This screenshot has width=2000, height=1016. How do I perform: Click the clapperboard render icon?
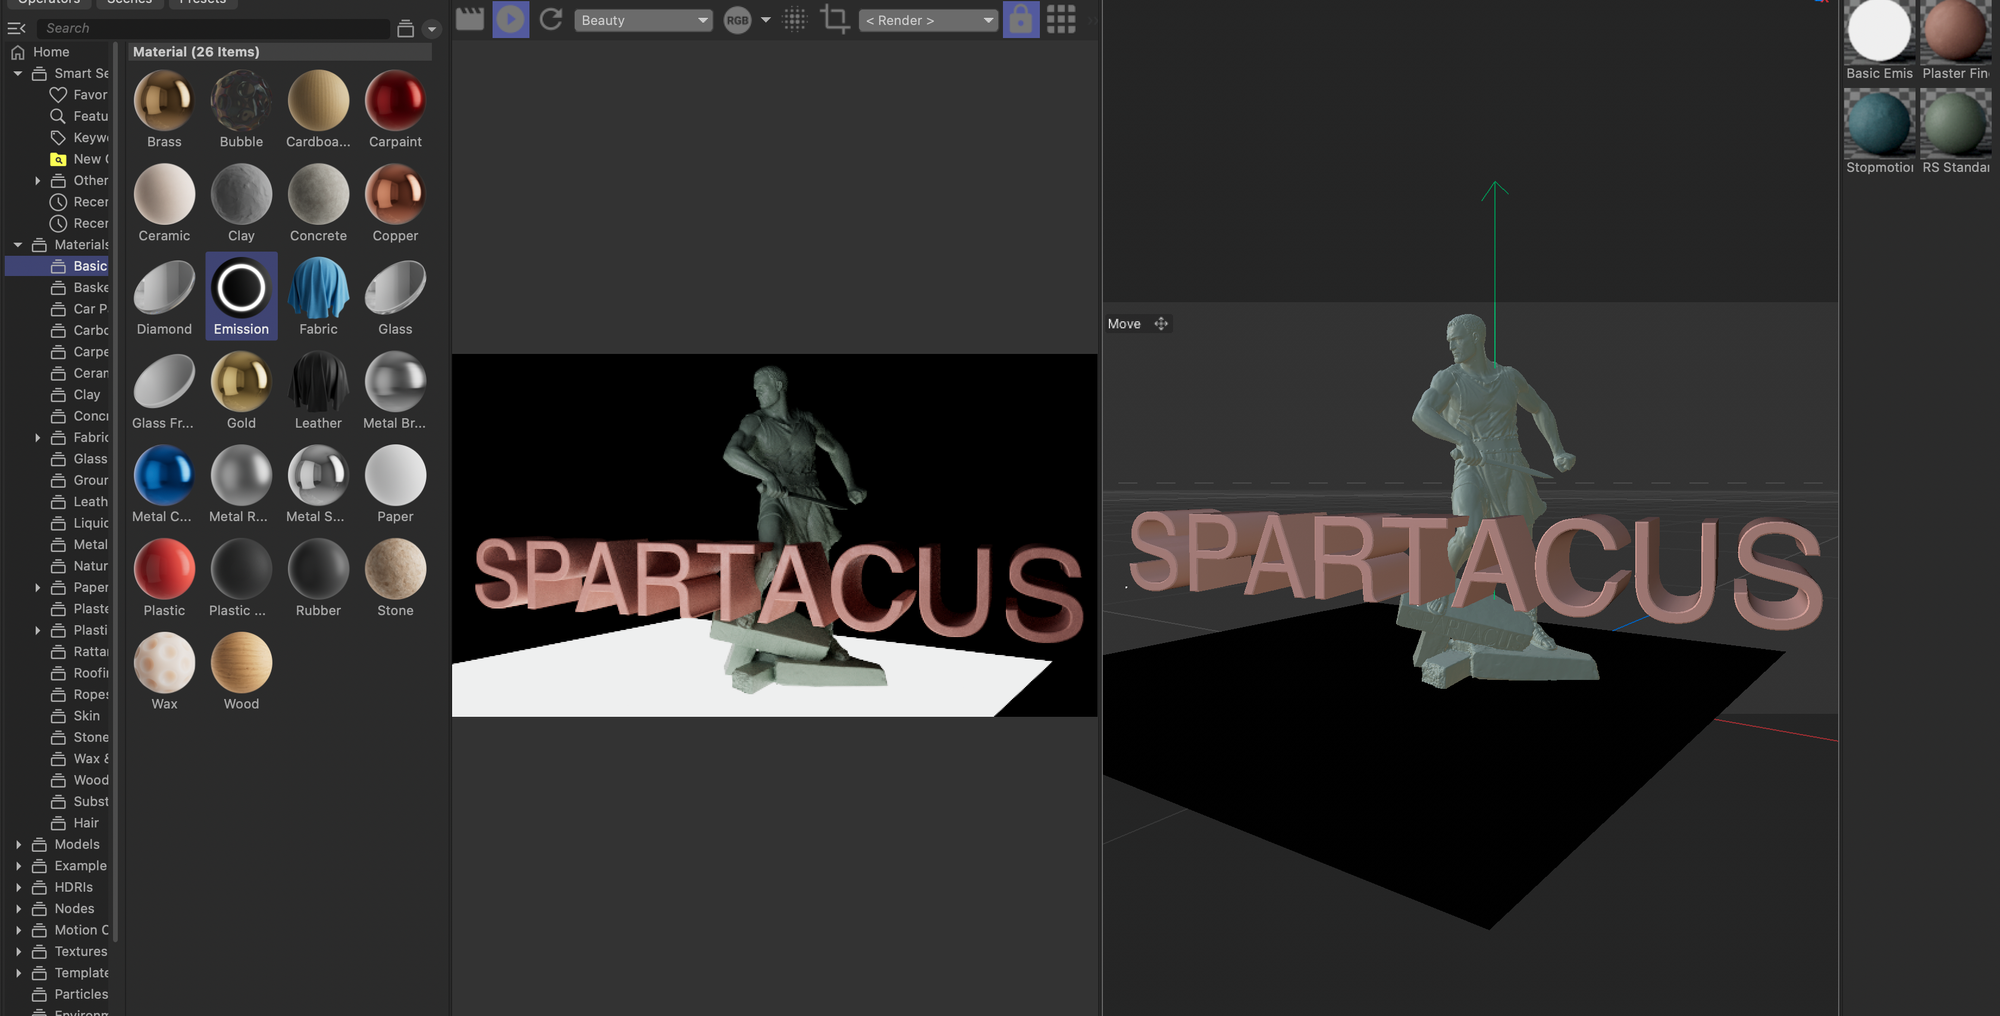[470, 19]
